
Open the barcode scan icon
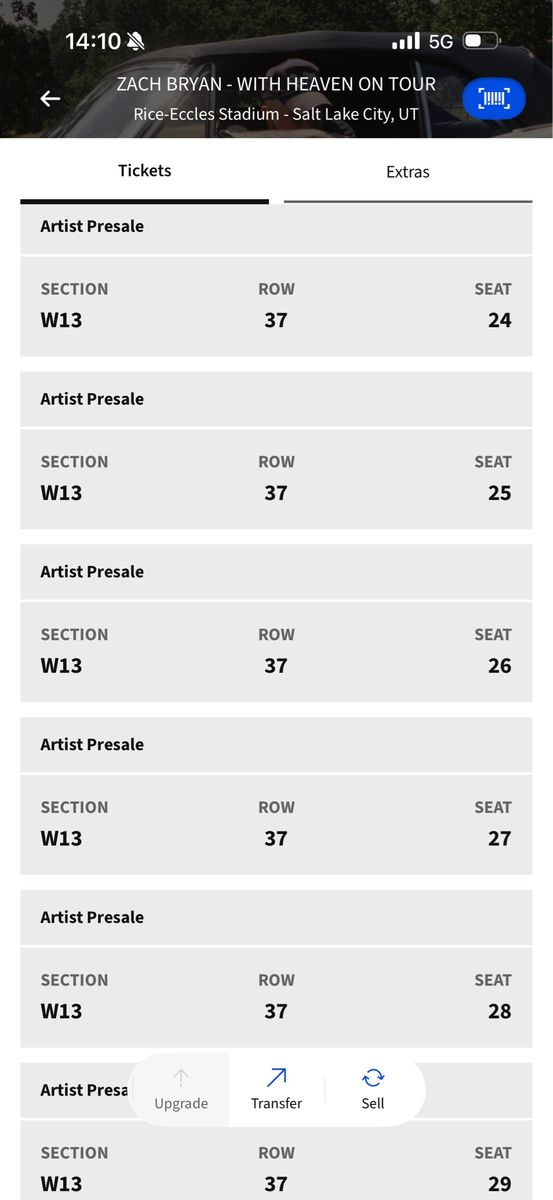point(494,98)
